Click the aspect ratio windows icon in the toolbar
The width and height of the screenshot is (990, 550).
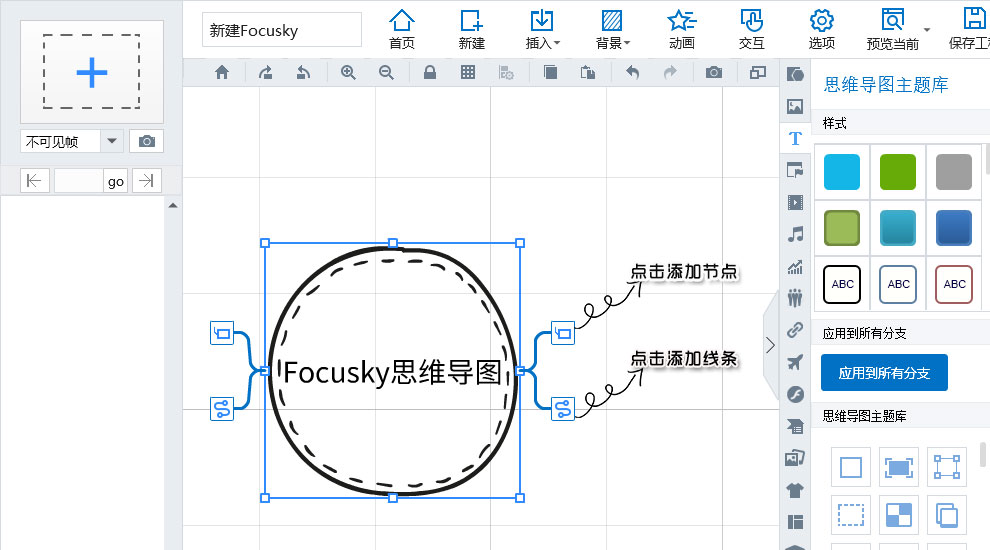coord(758,73)
